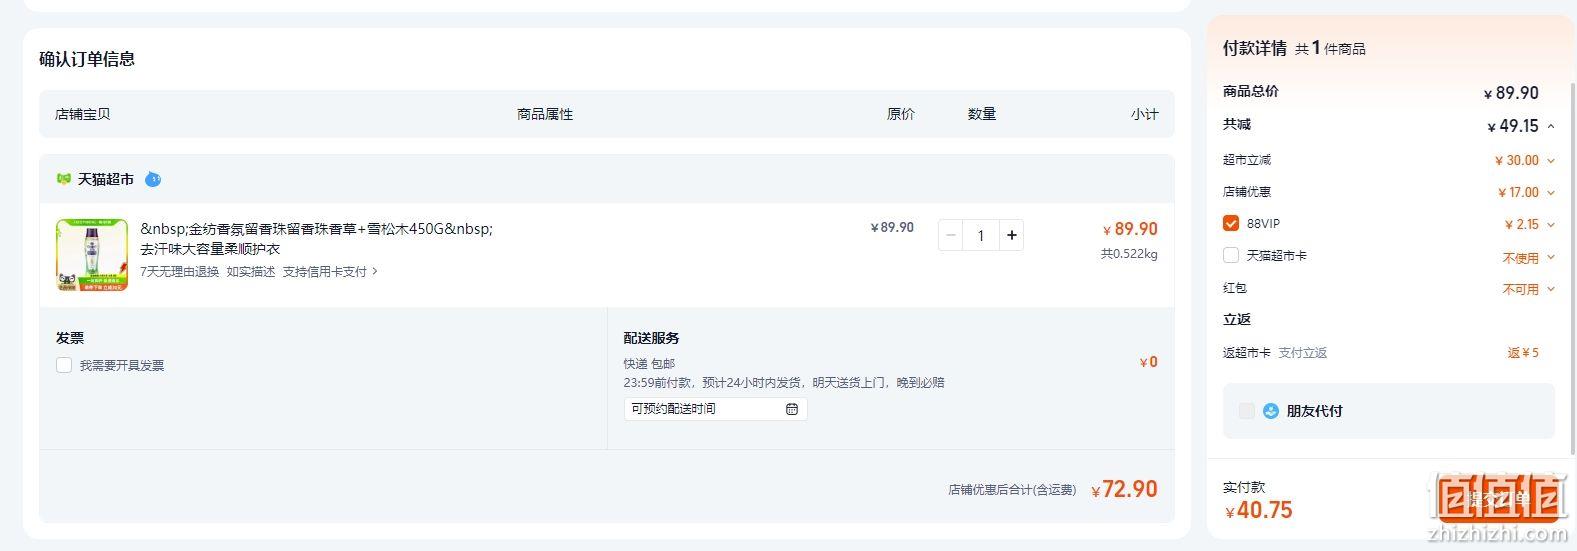Collapse the 共减 ¥49.15 discount breakdown
The height and width of the screenshot is (551, 1577).
point(1551,126)
